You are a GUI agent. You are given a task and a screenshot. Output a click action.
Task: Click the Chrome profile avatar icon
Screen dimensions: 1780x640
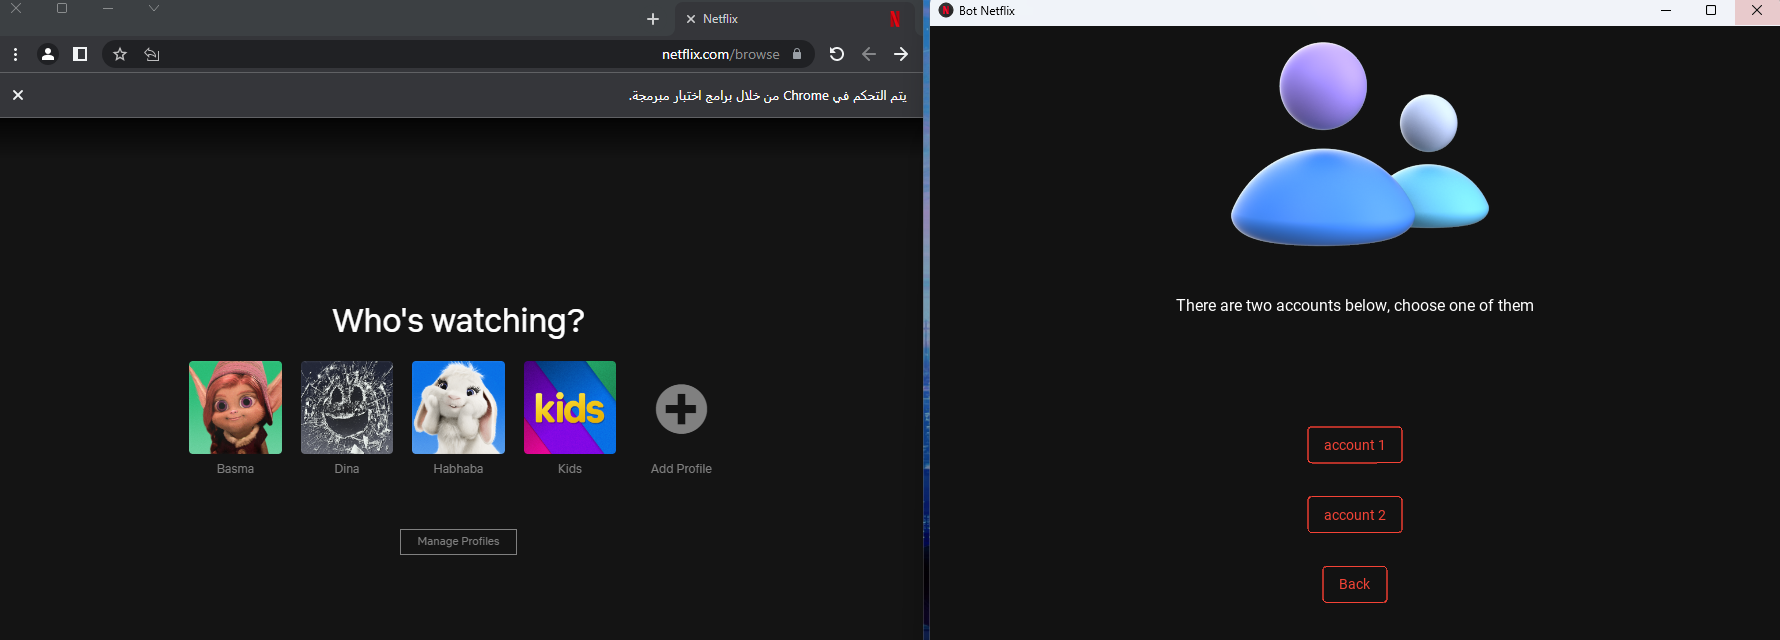[x=47, y=54]
